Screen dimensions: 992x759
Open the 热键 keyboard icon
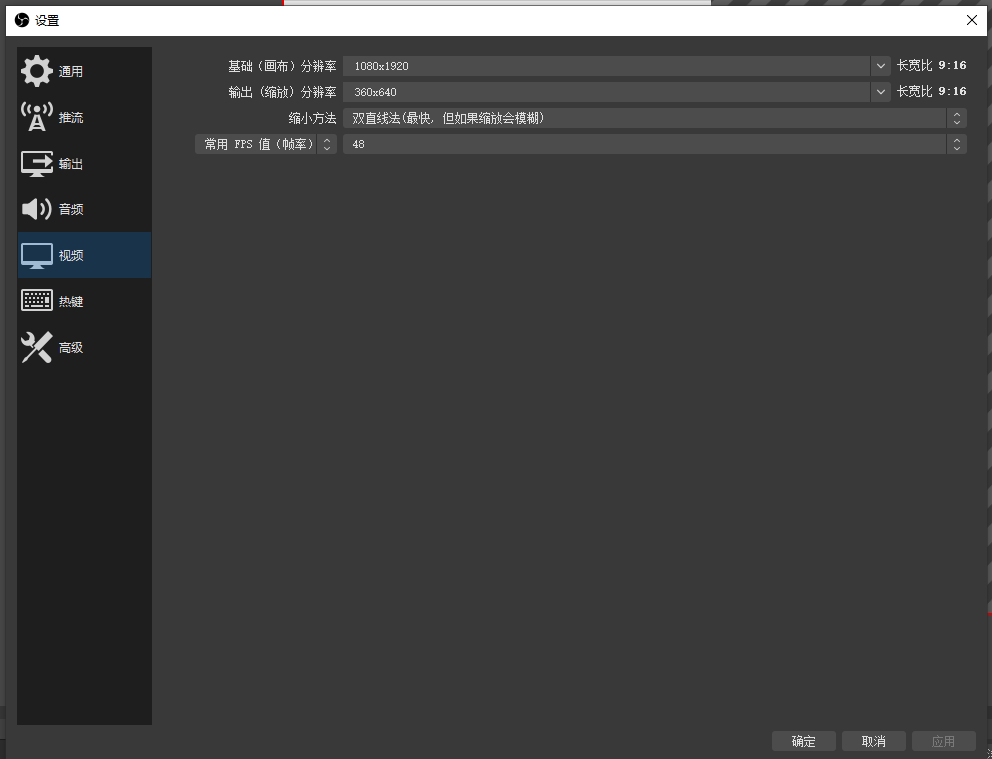pyautogui.click(x=37, y=300)
